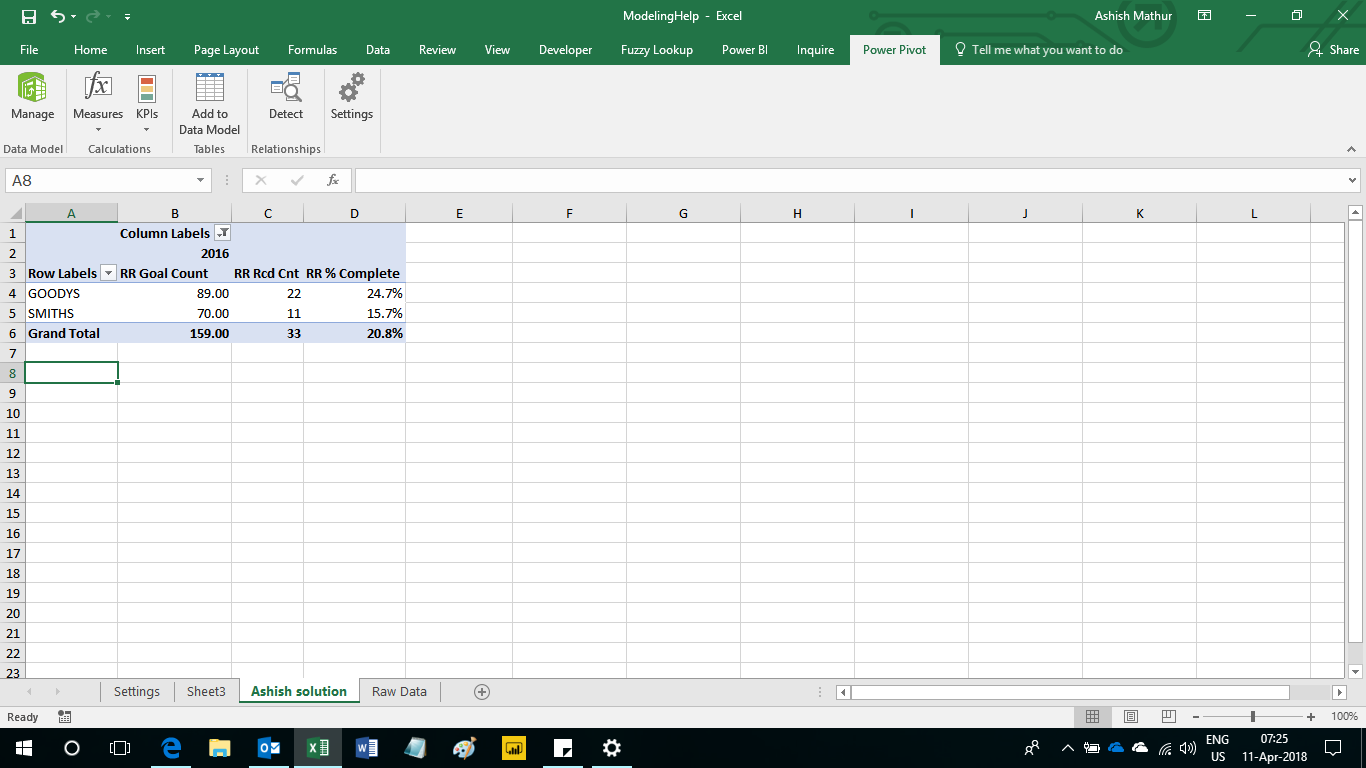This screenshot has height=768, width=1366.
Task: Click Add to Data Model icon
Action: click(209, 88)
